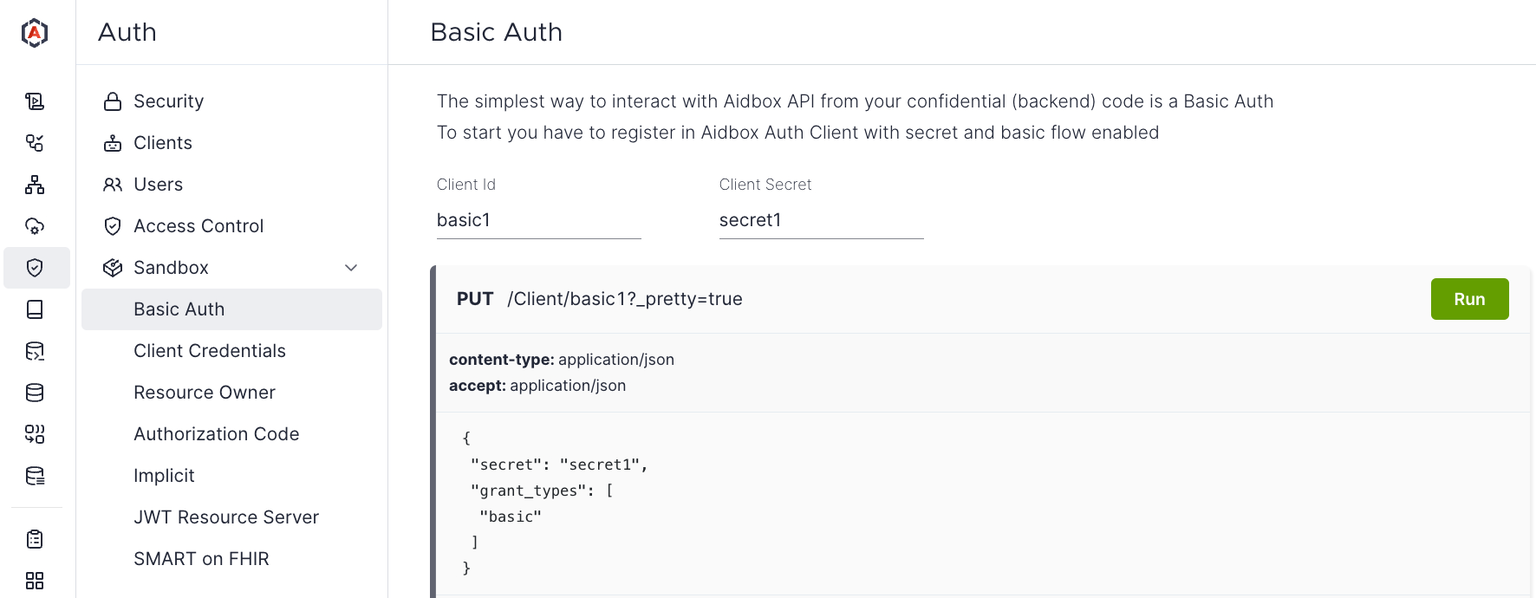Collapse the Sandbox section chevron

pos(351,268)
